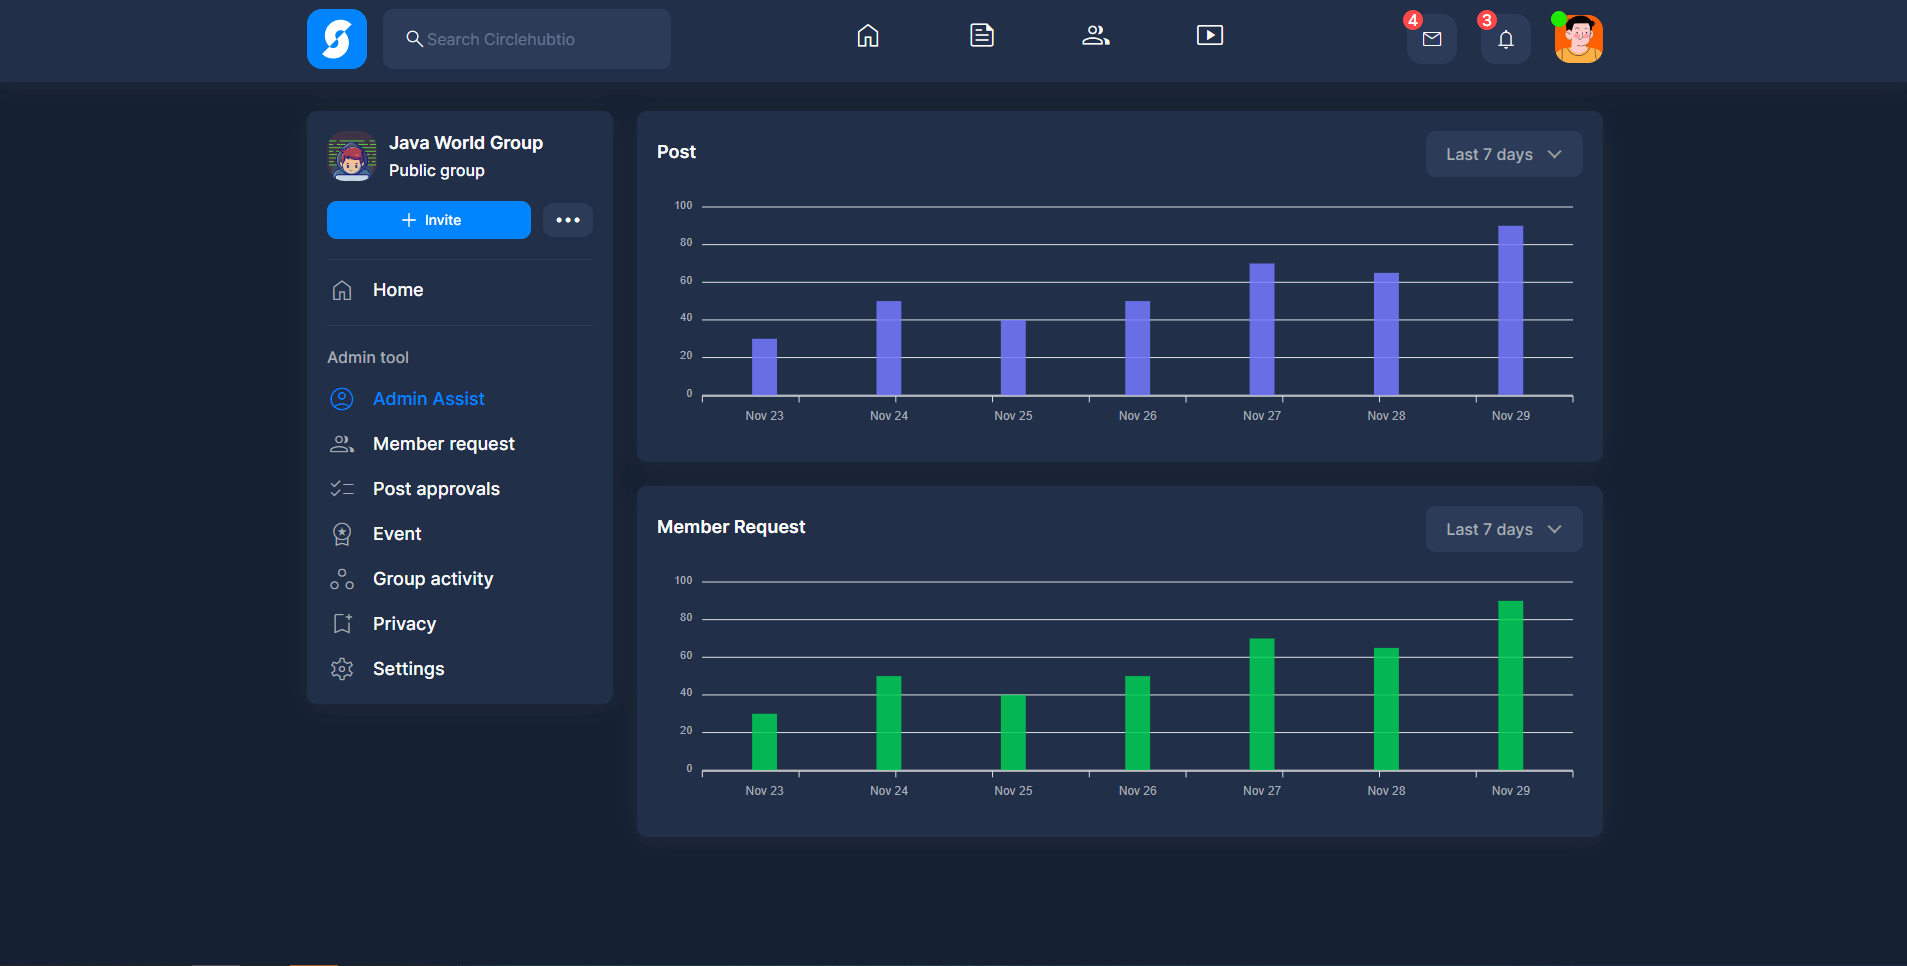
Task: Click the Admin Assist user icon
Action: (342, 399)
